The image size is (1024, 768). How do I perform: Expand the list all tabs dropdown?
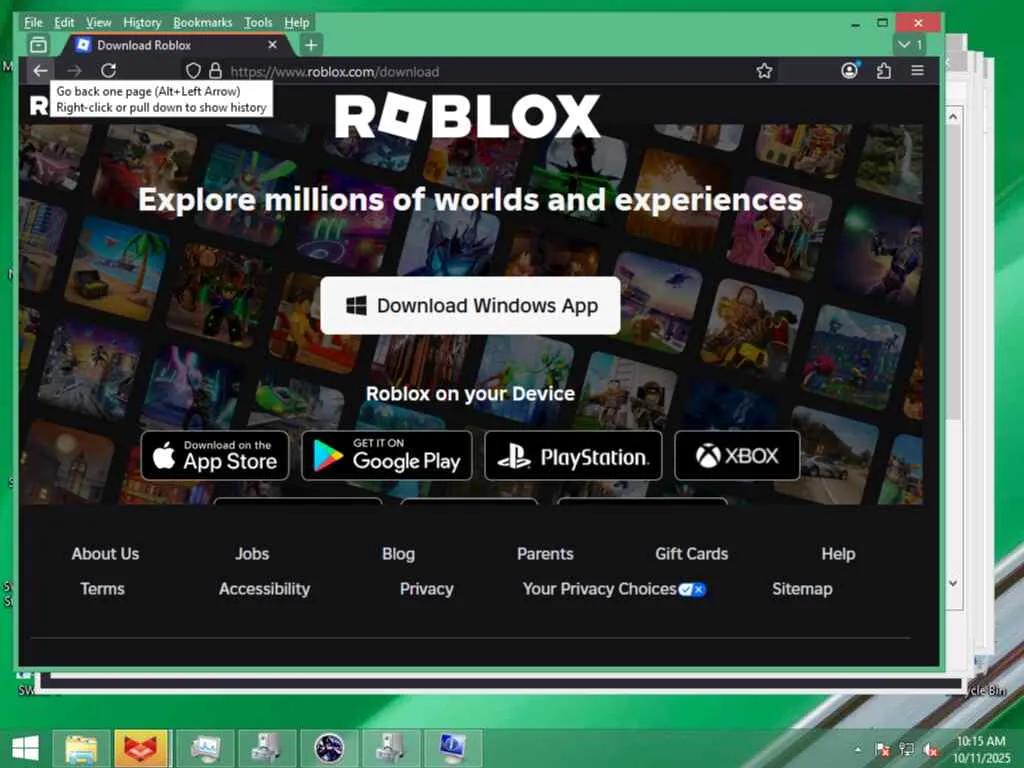click(910, 44)
